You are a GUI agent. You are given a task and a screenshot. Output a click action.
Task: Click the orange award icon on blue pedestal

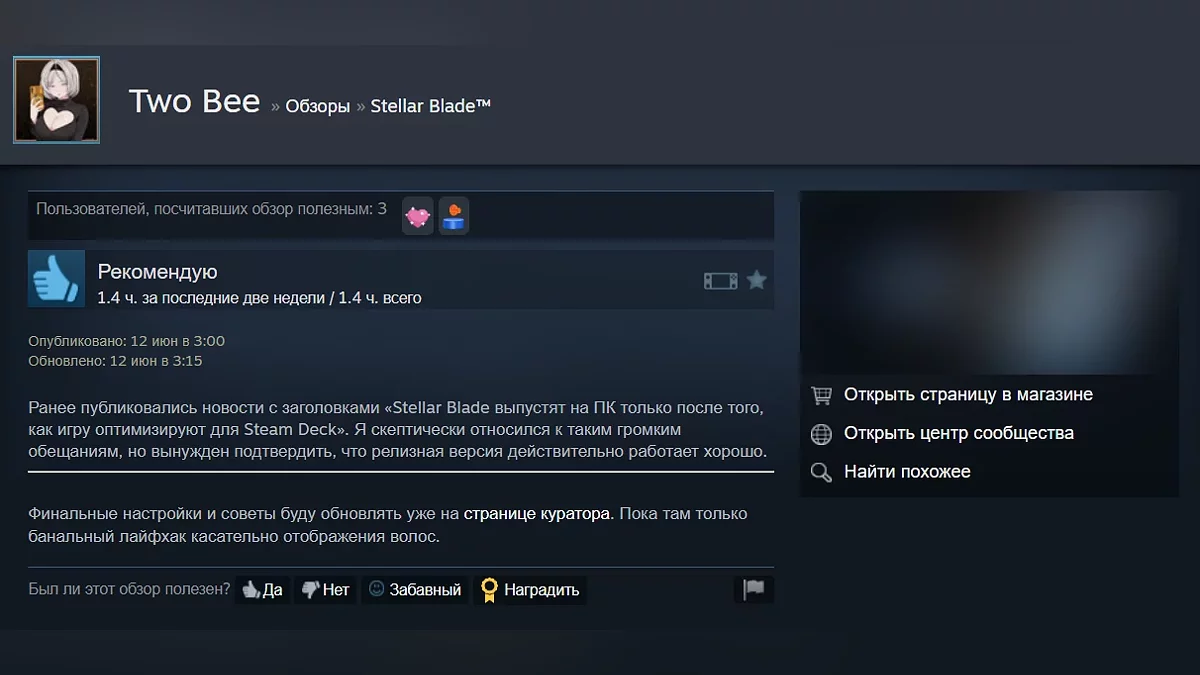click(454, 215)
